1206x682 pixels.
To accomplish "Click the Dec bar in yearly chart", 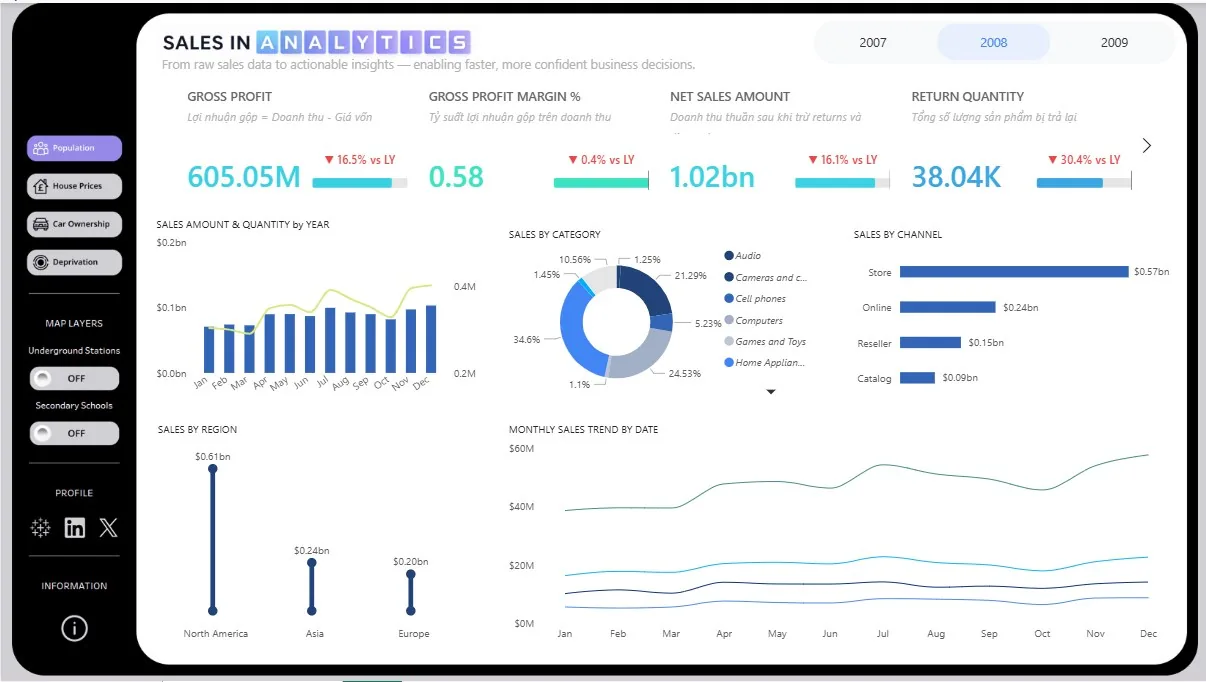I will pyautogui.click(x=431, y=339).
